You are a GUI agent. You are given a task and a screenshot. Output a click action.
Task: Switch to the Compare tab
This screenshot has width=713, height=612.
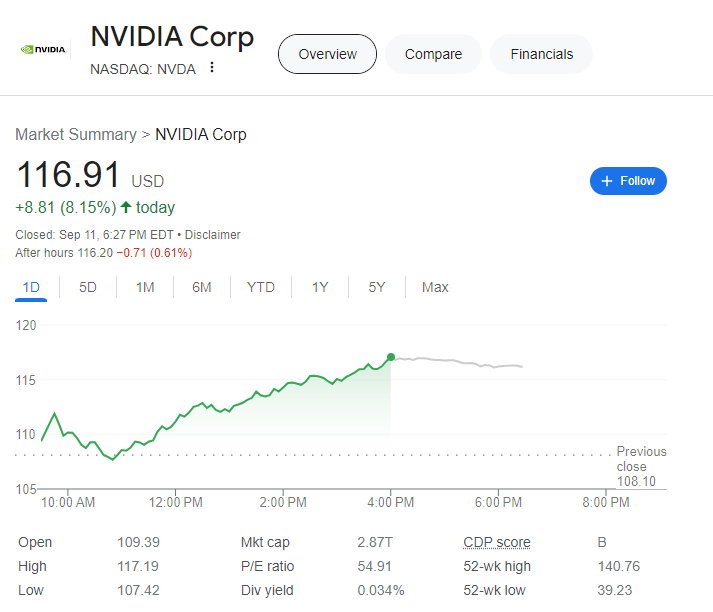coord(433,54)
